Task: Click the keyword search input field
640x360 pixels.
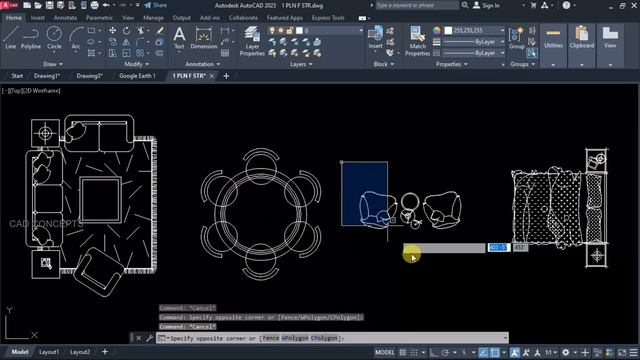Action: click(x=417, y=5)
